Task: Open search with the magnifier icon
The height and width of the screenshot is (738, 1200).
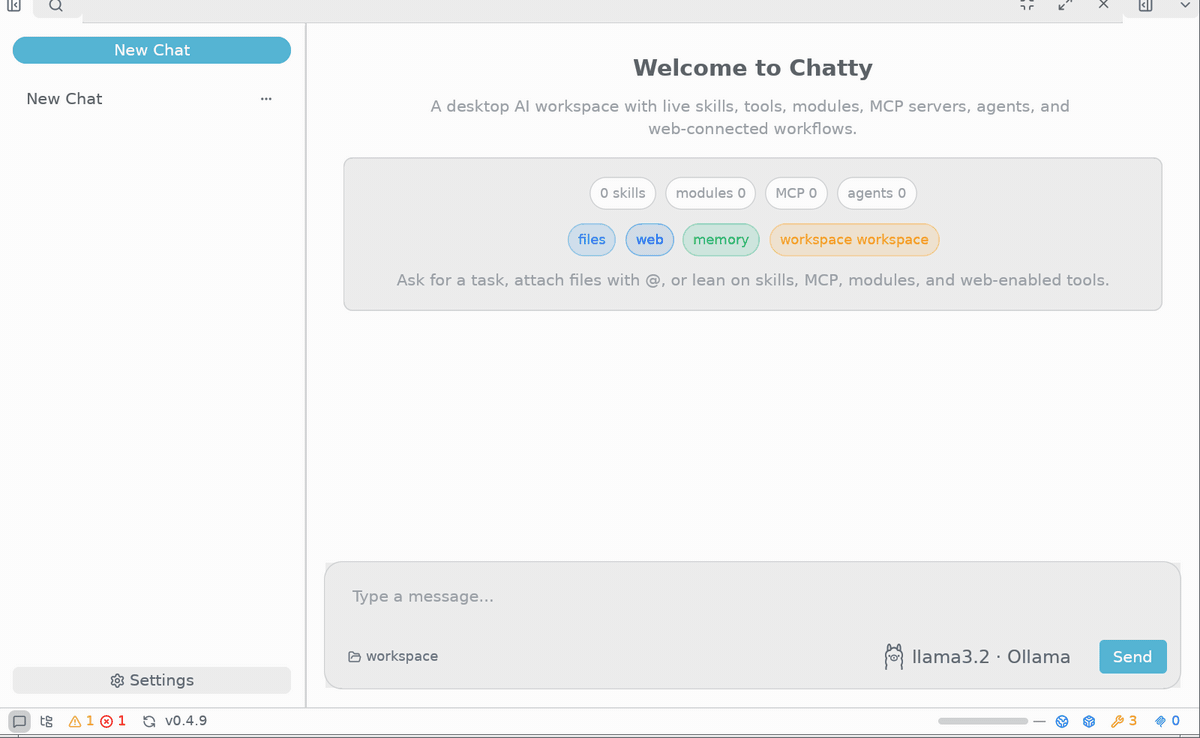Action: pos(56,5)
